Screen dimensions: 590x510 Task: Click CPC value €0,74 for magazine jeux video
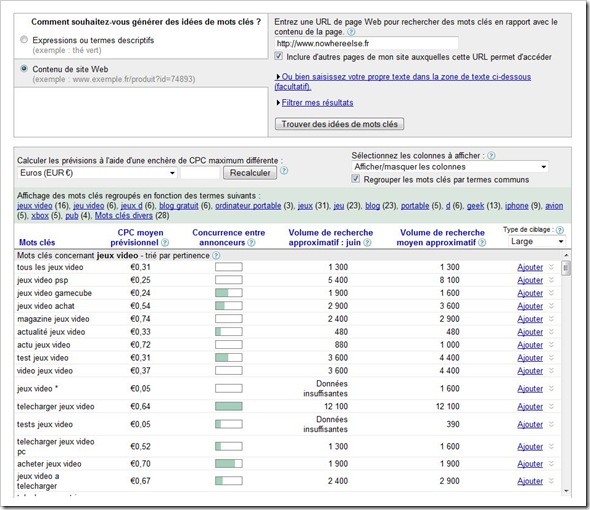click(x=140, y=319)
